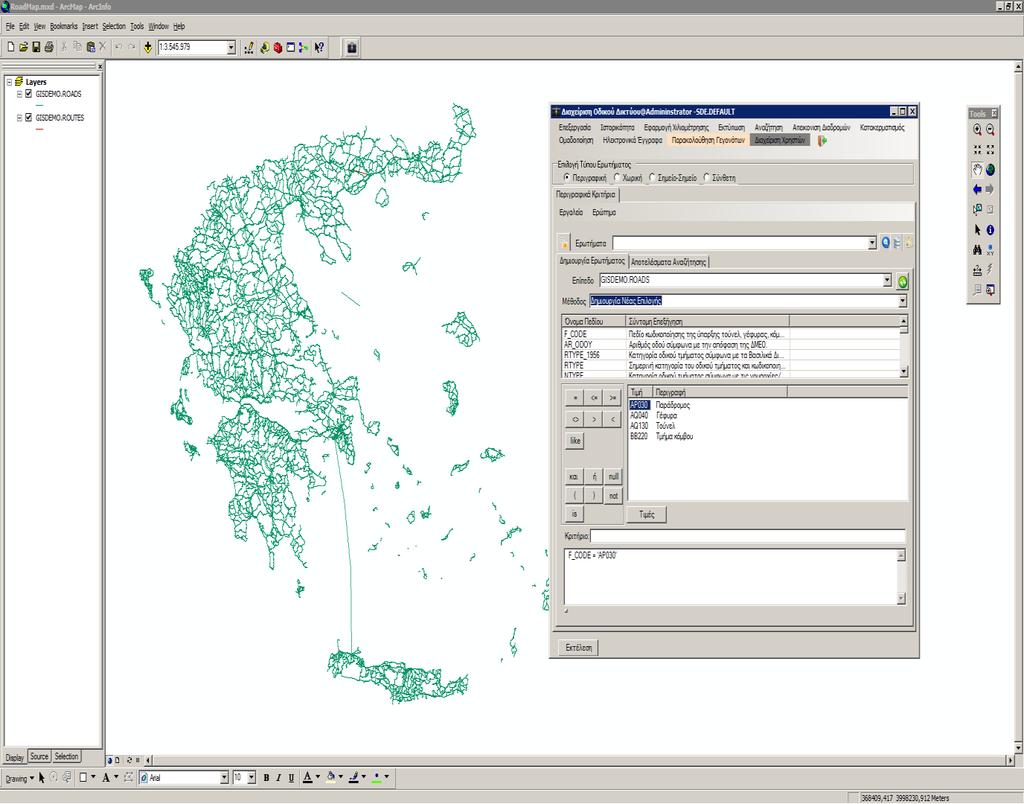
Task: Select the Σύνθετη radio option
Action: 706,178
